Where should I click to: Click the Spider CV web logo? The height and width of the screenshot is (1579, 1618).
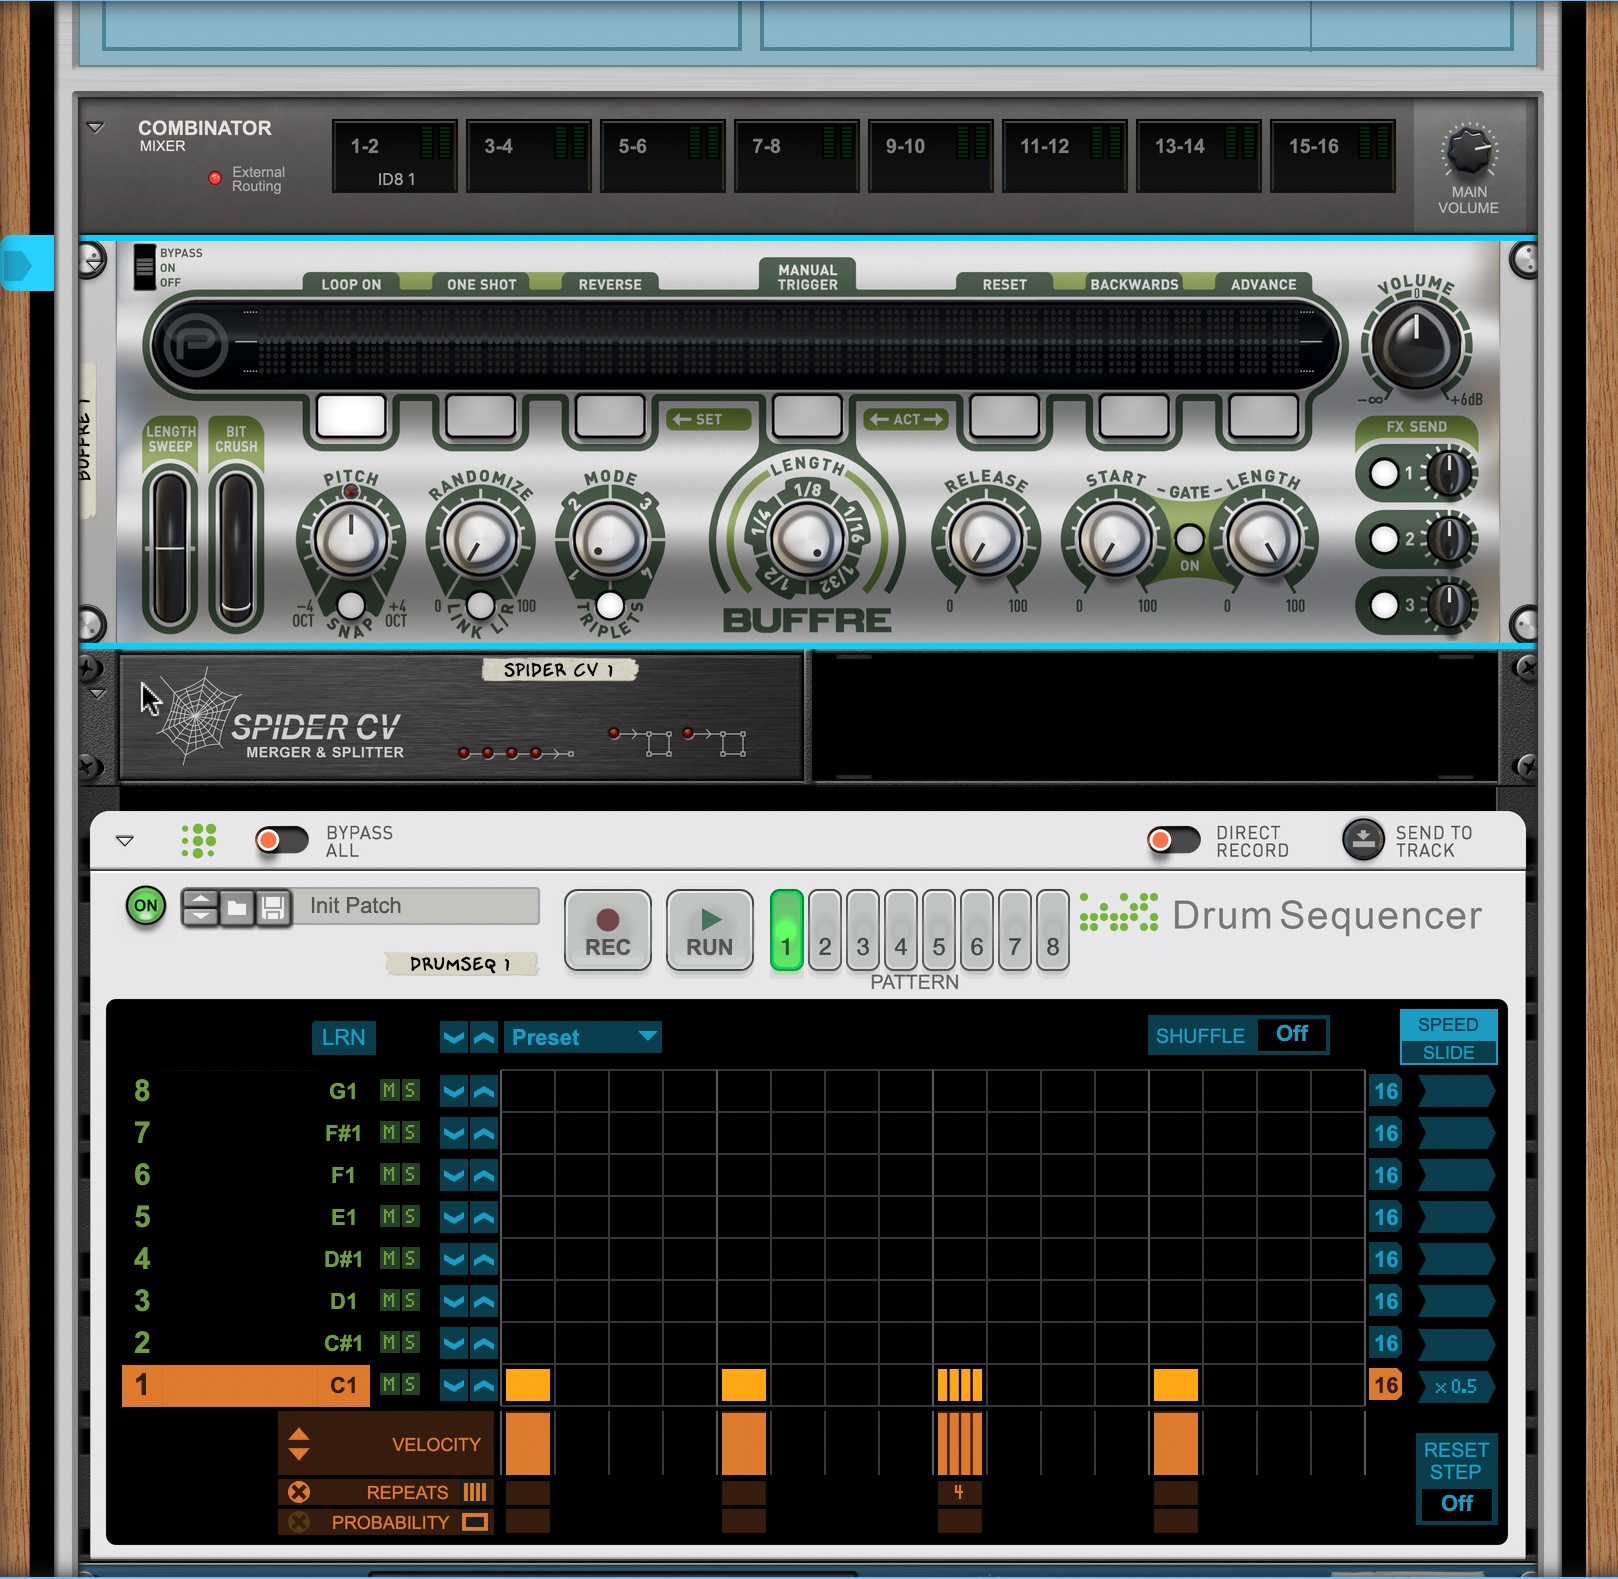pyautogui.click(x=199, y=715)
